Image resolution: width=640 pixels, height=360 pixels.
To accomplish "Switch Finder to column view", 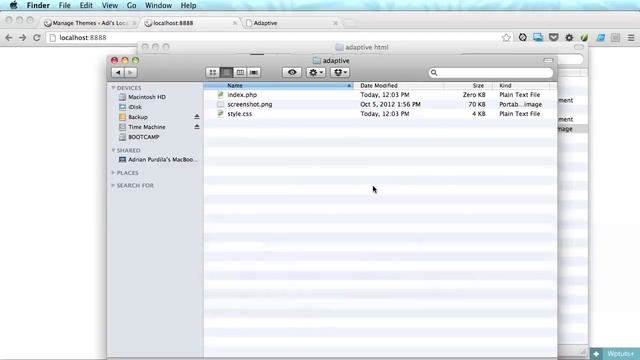I will (240, 72).
